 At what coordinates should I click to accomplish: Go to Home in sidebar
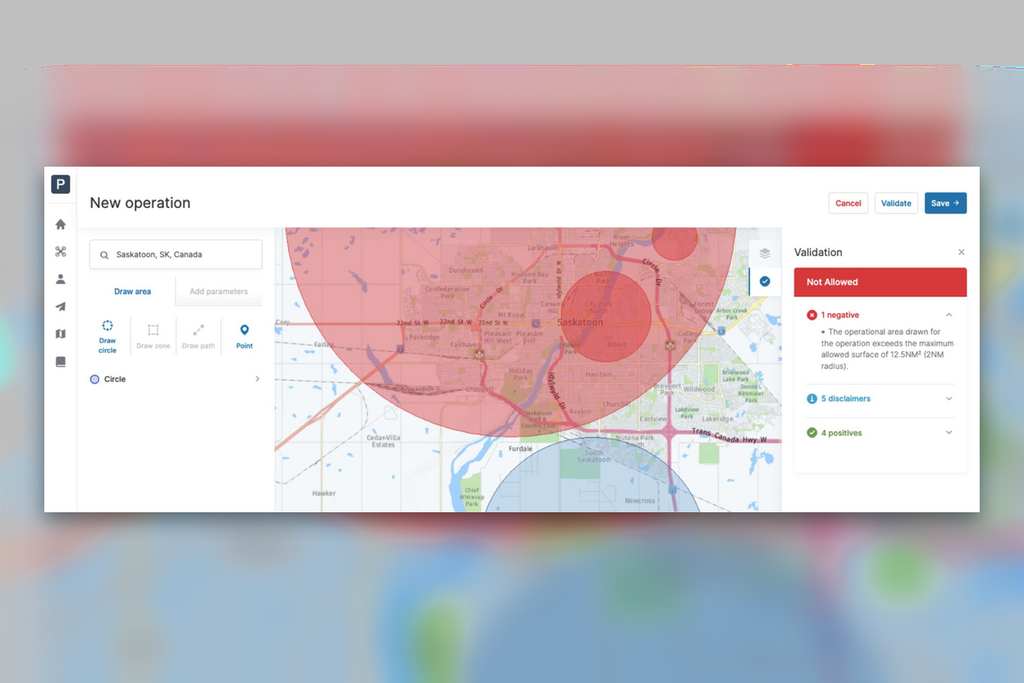point(61,225)
